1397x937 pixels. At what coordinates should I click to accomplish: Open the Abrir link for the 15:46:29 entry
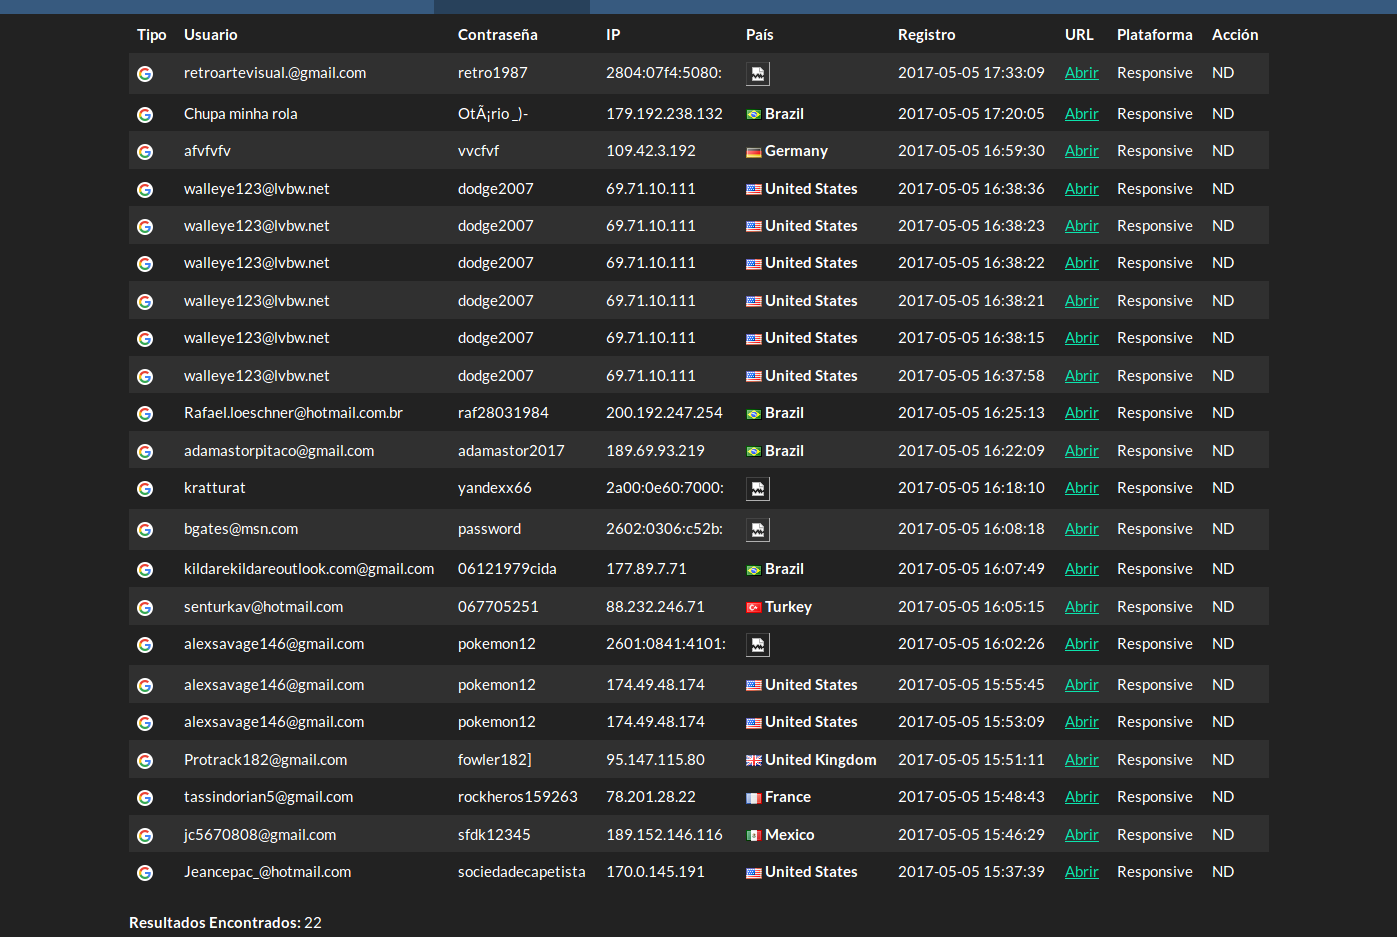click(1082, 835)
